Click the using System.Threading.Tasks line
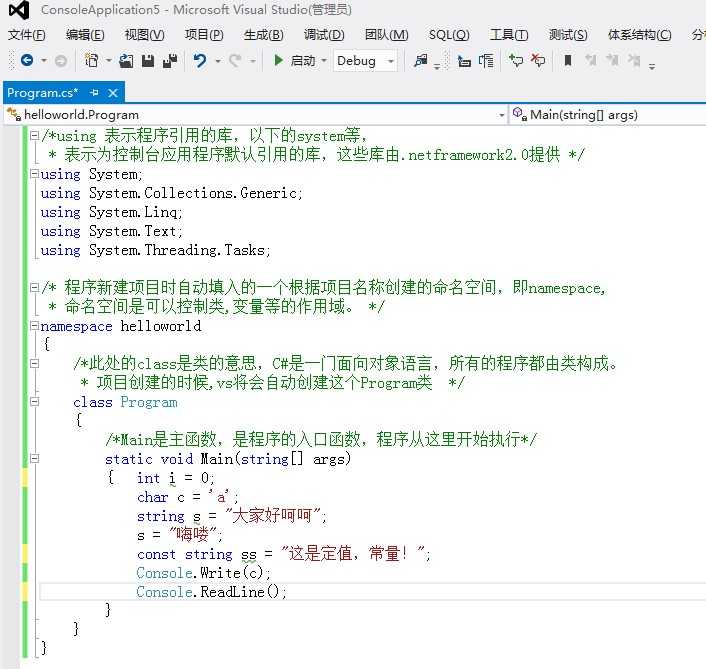Viewport: 706px width, 669px height. 155,250
